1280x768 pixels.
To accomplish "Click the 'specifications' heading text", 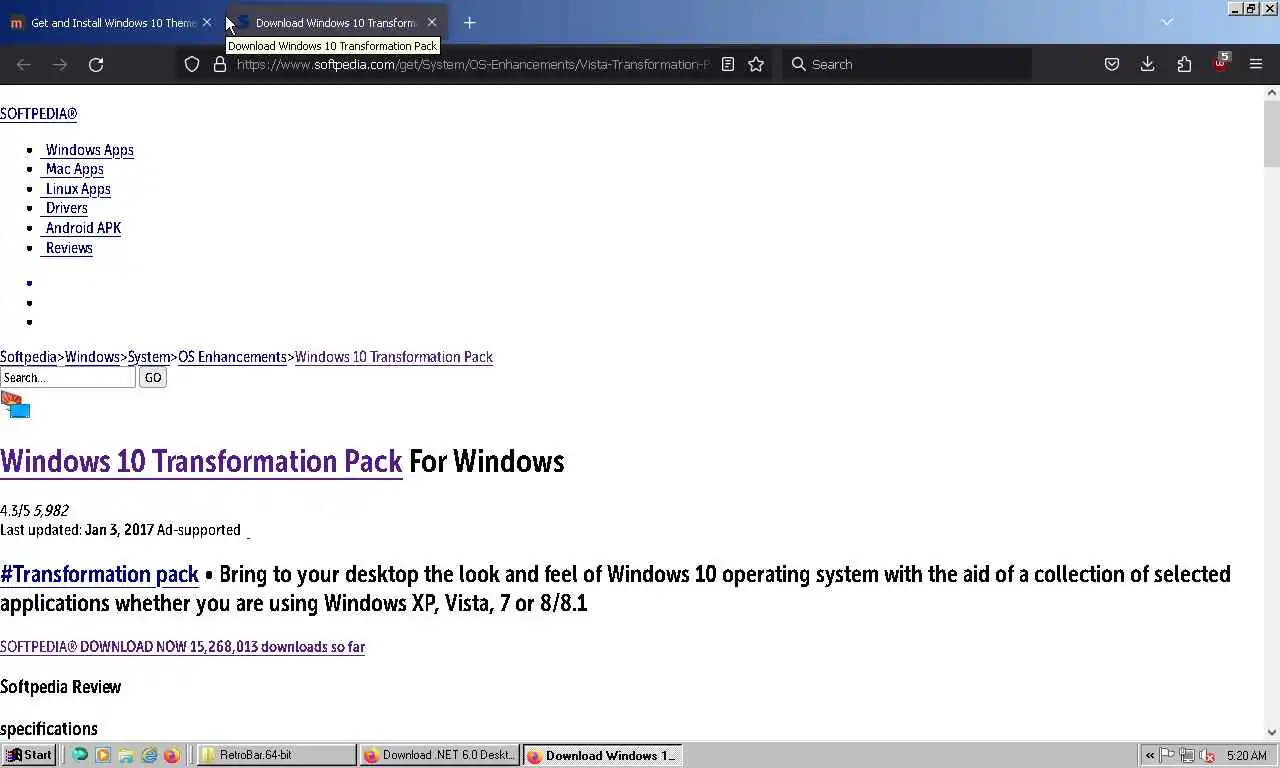I will tap(49, 729).
